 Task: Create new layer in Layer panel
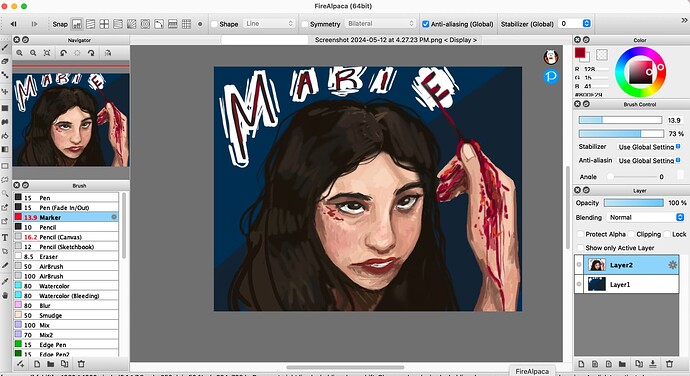point(581,364)
